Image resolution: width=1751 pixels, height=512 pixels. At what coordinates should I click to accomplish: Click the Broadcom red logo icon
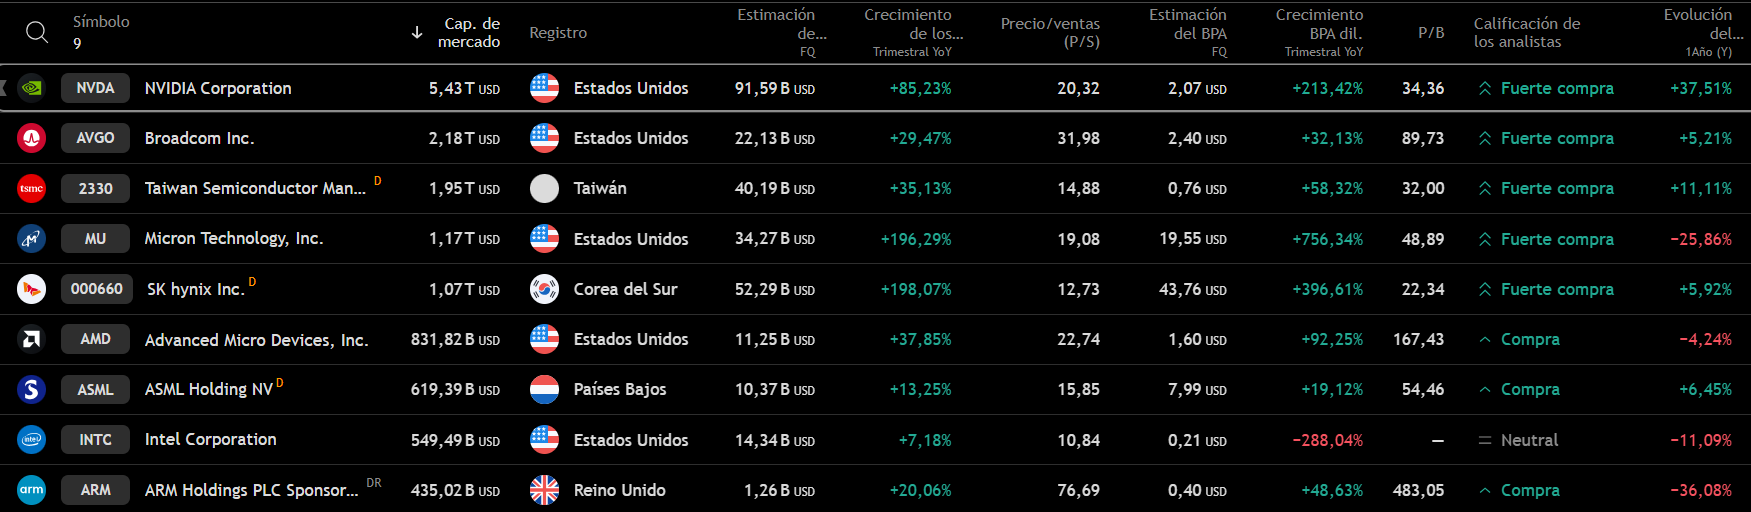coord(32,138)
